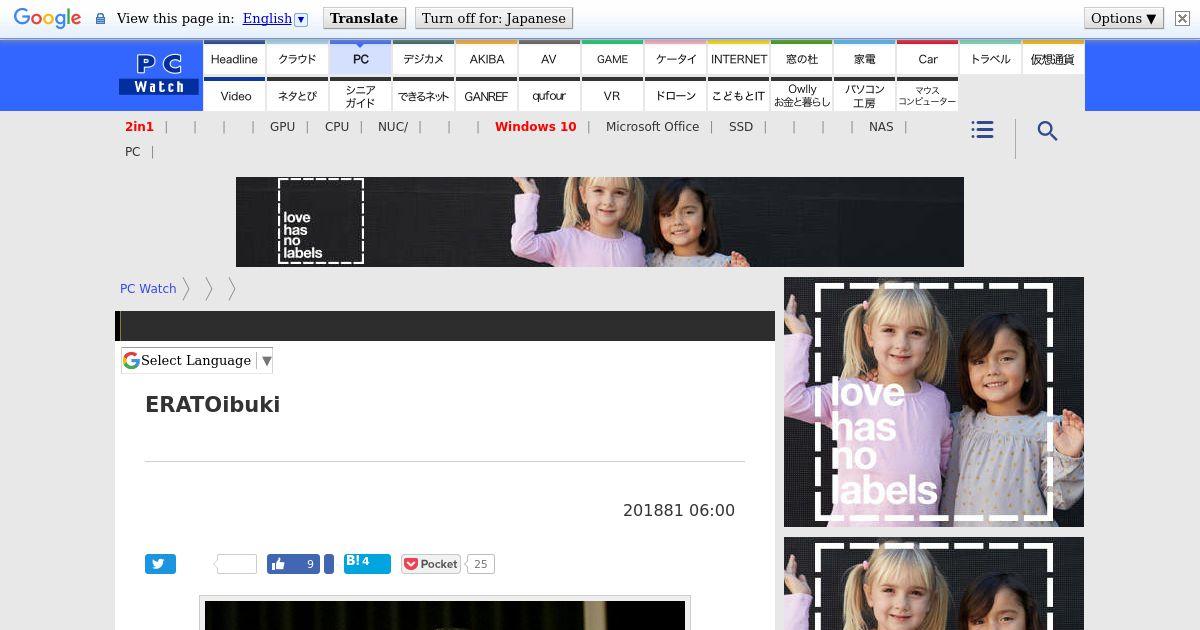Save the article to Pocket
Viewport: 1200px width, 630px height.
[431, 564]
